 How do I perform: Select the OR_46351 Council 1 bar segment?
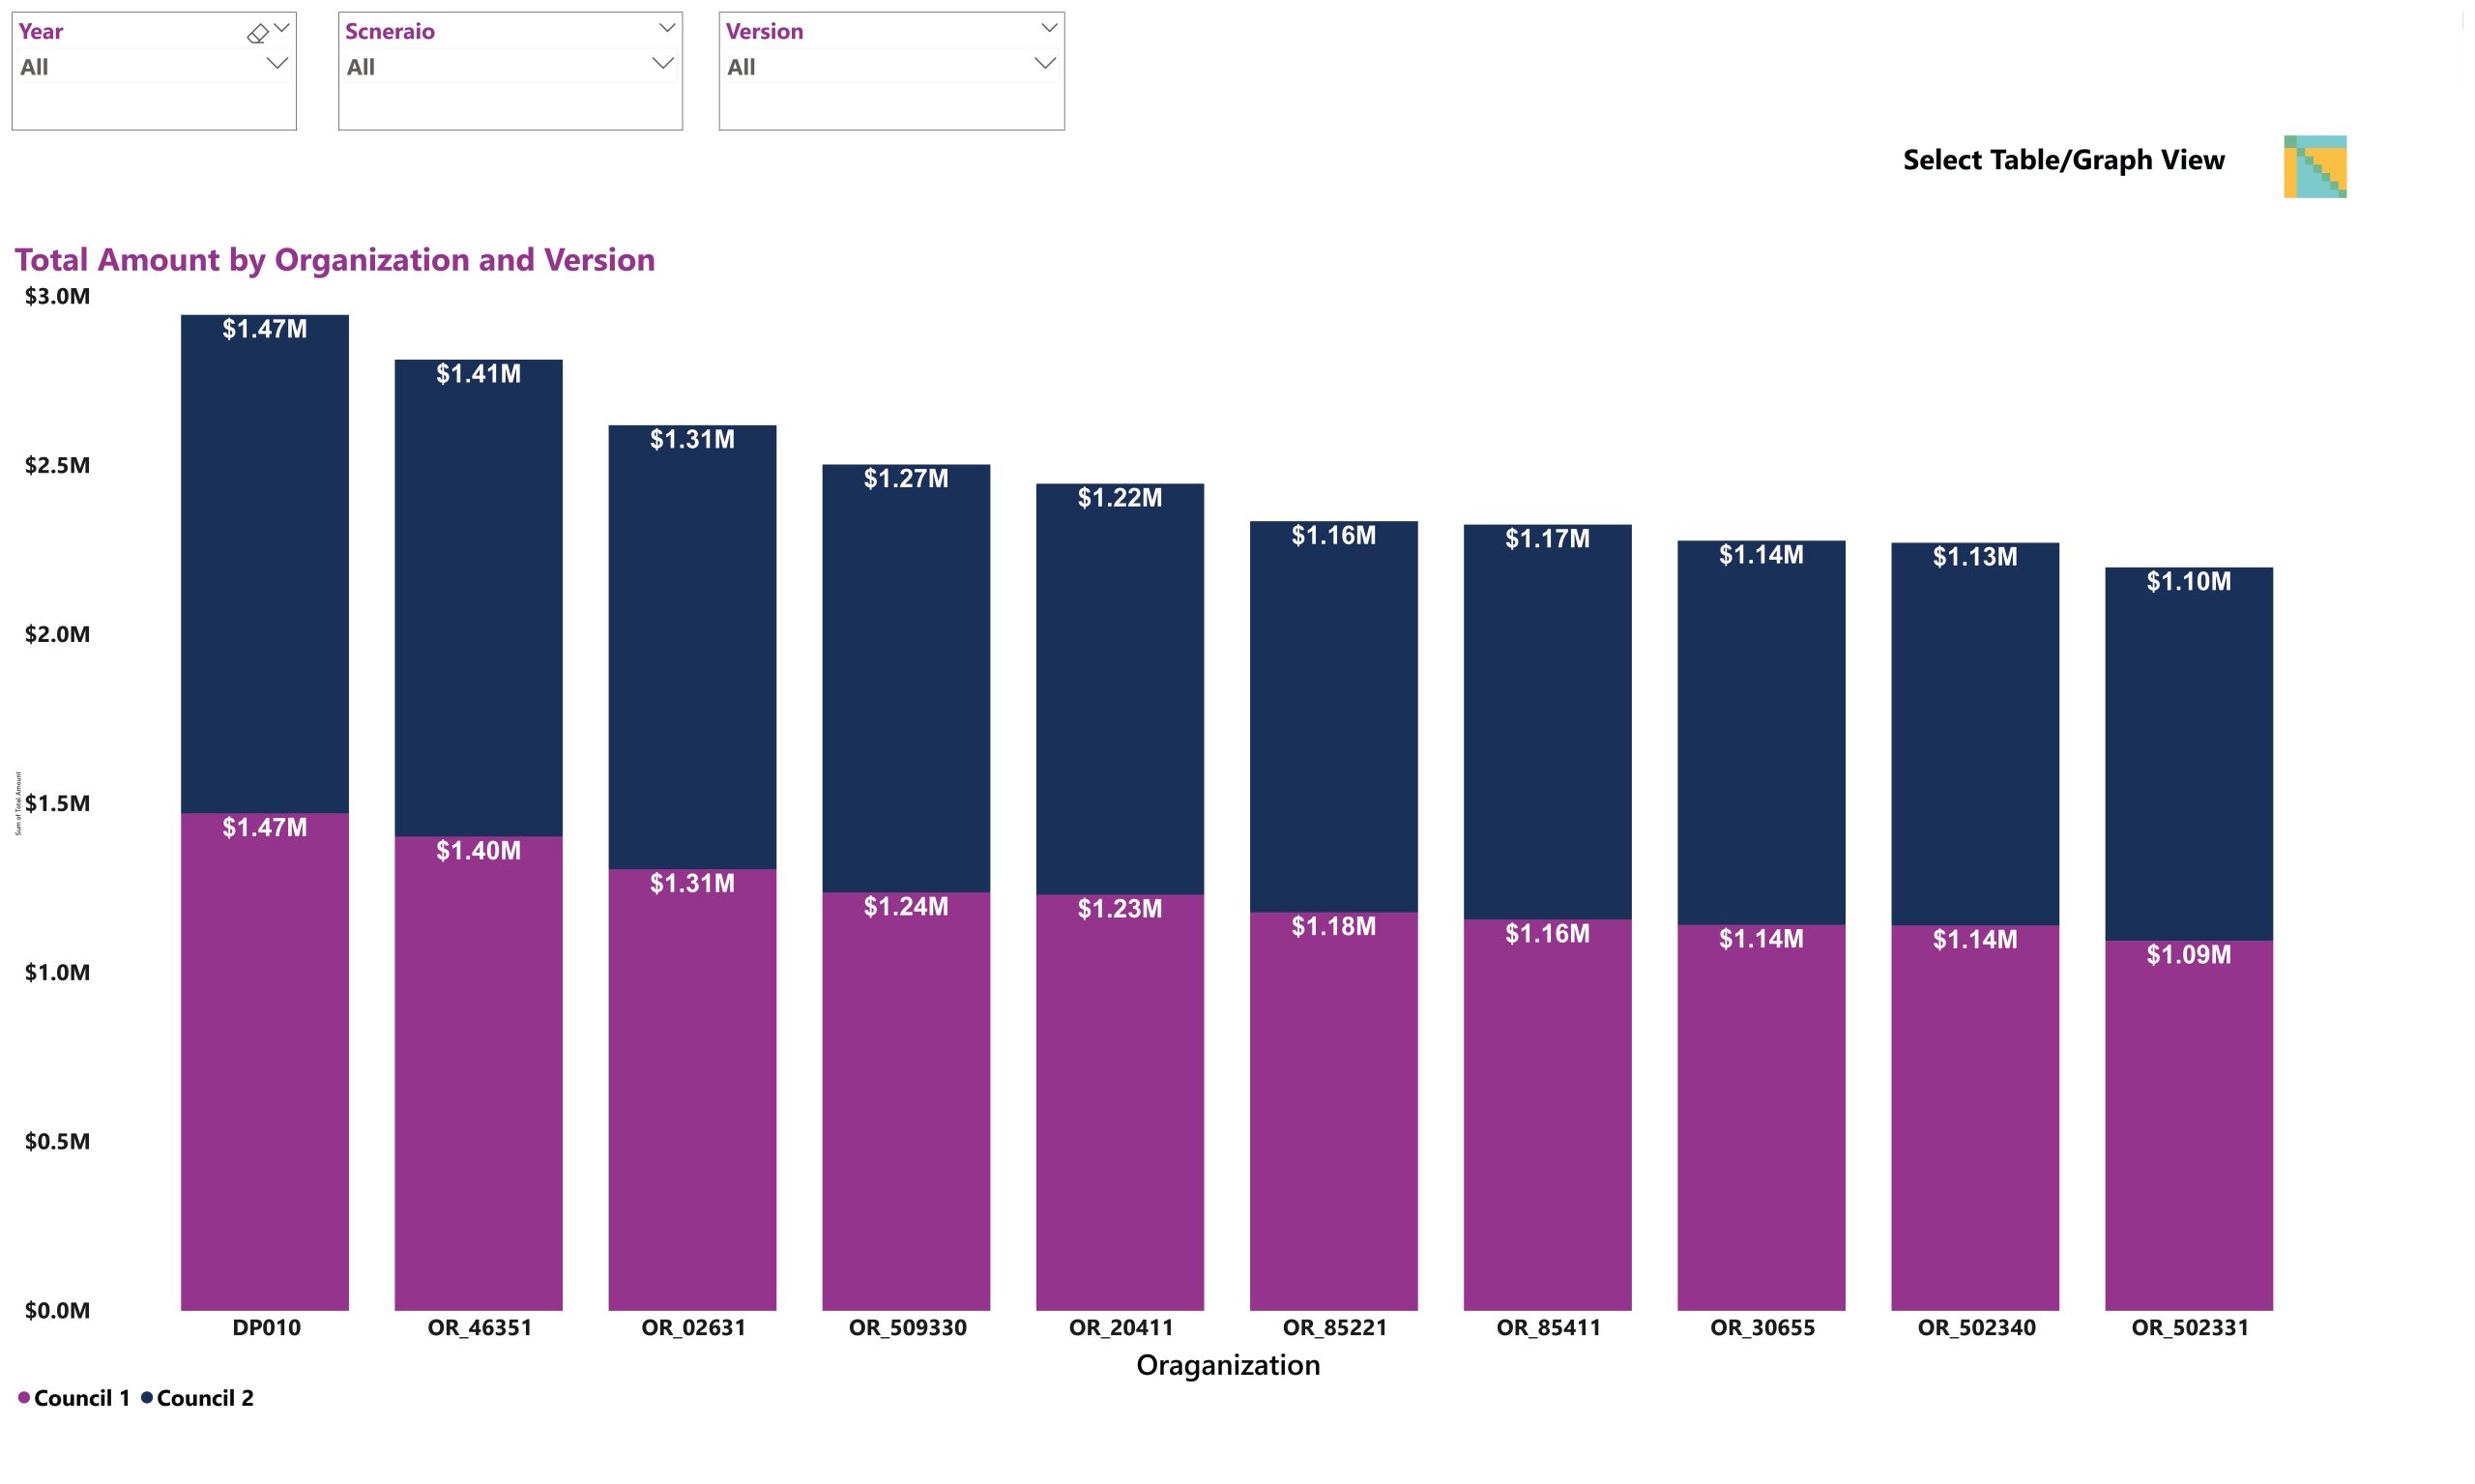478,1073
